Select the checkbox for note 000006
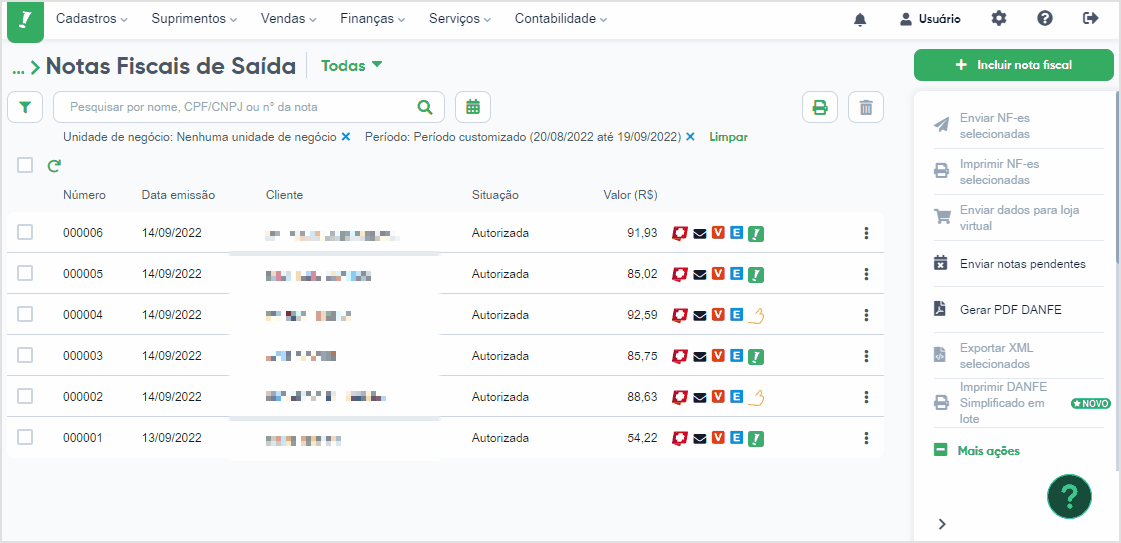Screen dimensions: 1121x543 [25, 231]
